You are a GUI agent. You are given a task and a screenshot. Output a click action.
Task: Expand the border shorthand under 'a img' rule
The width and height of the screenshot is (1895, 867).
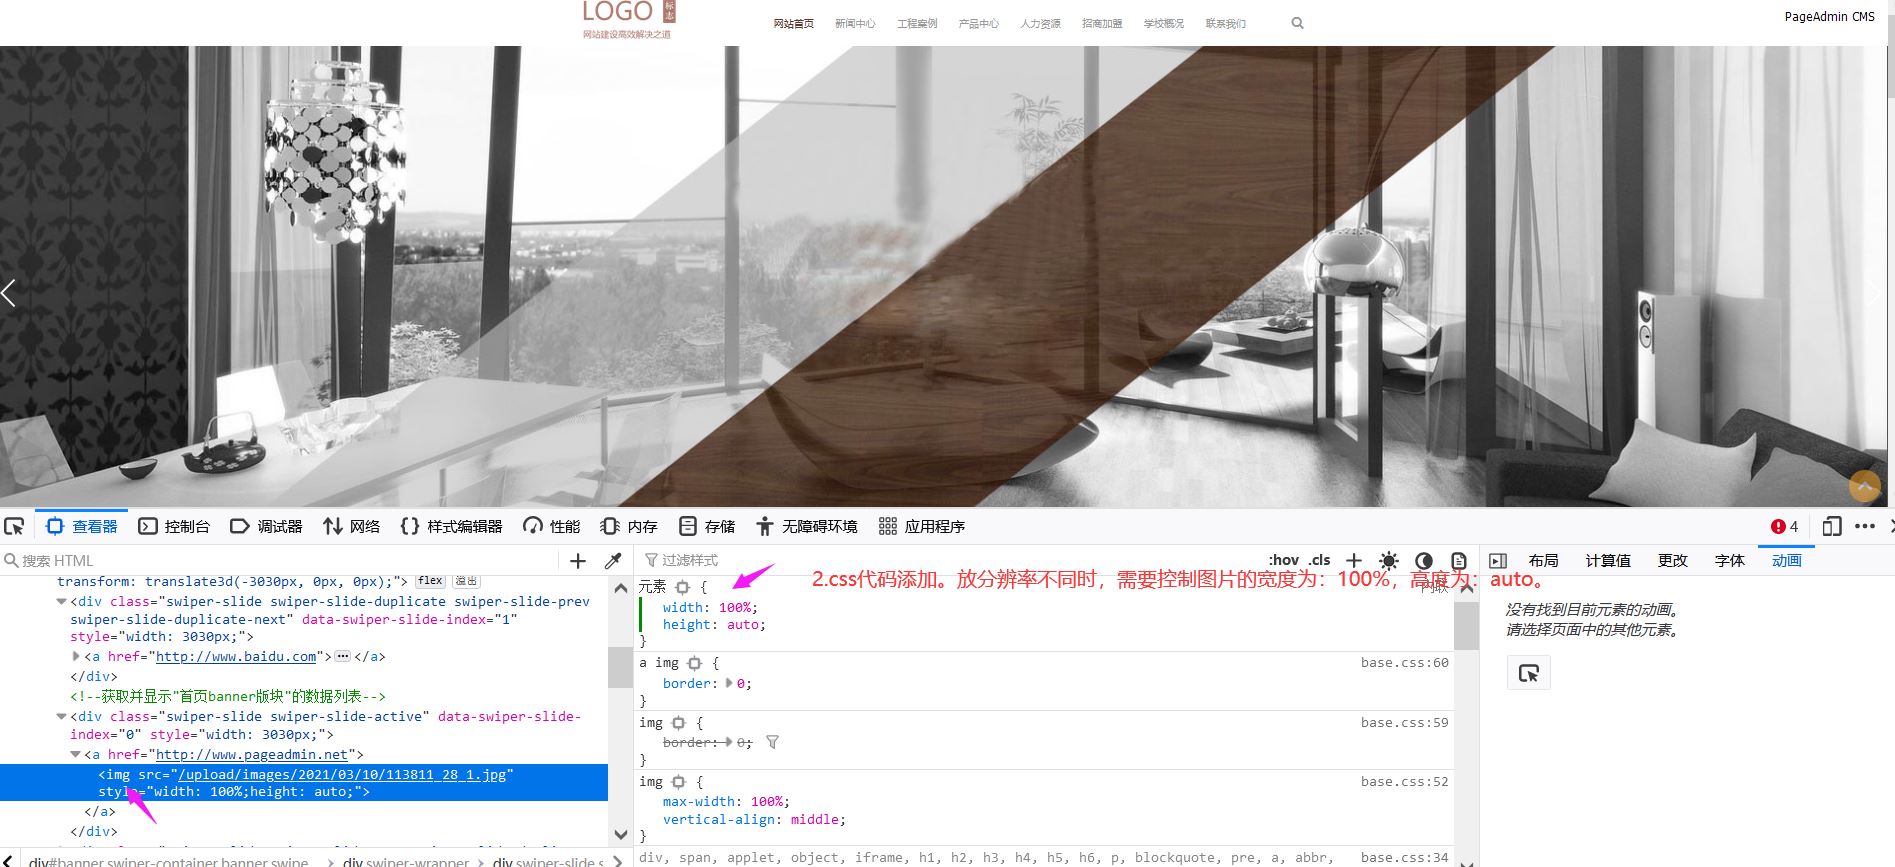(729, 683)
